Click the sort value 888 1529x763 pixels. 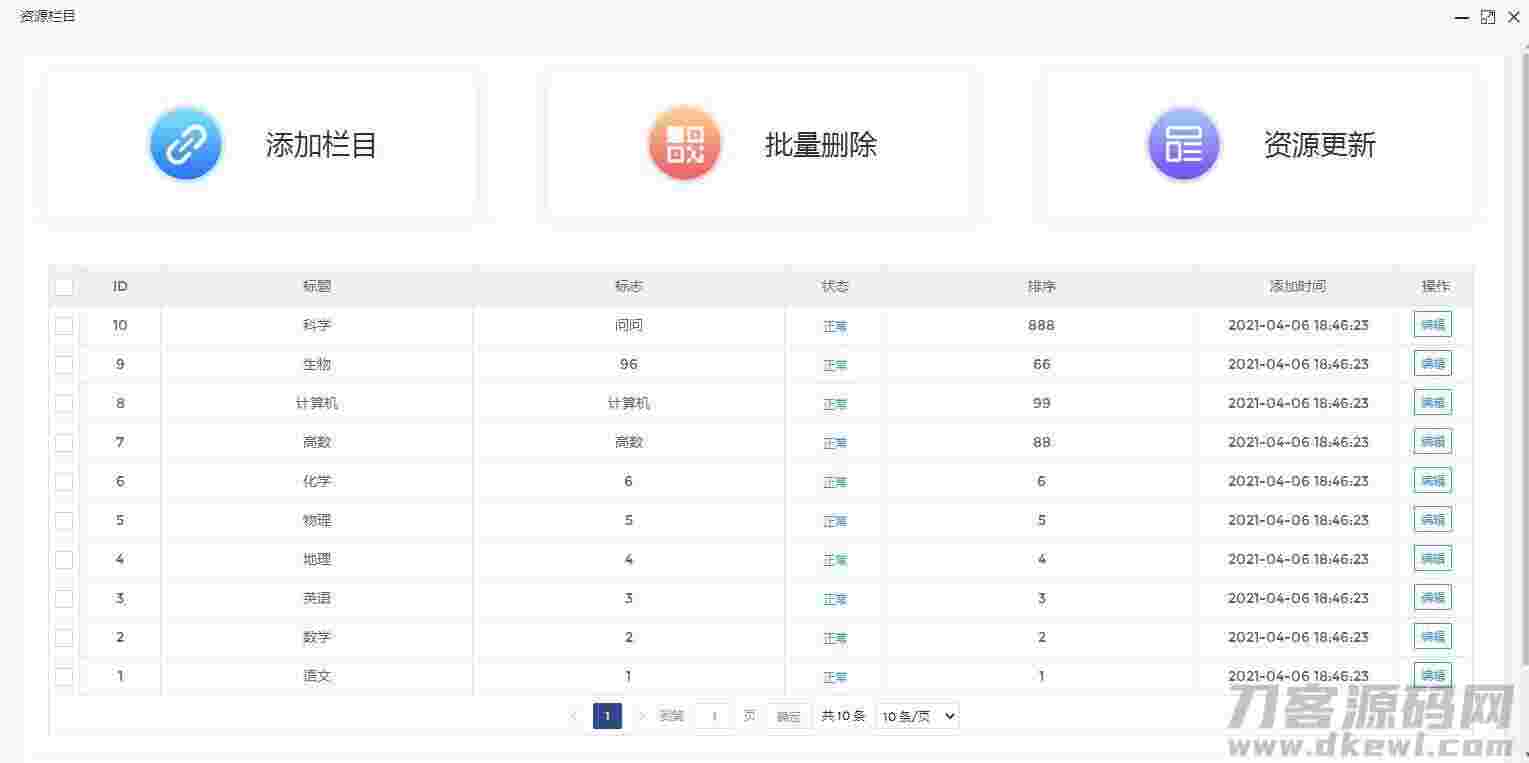1041,325
